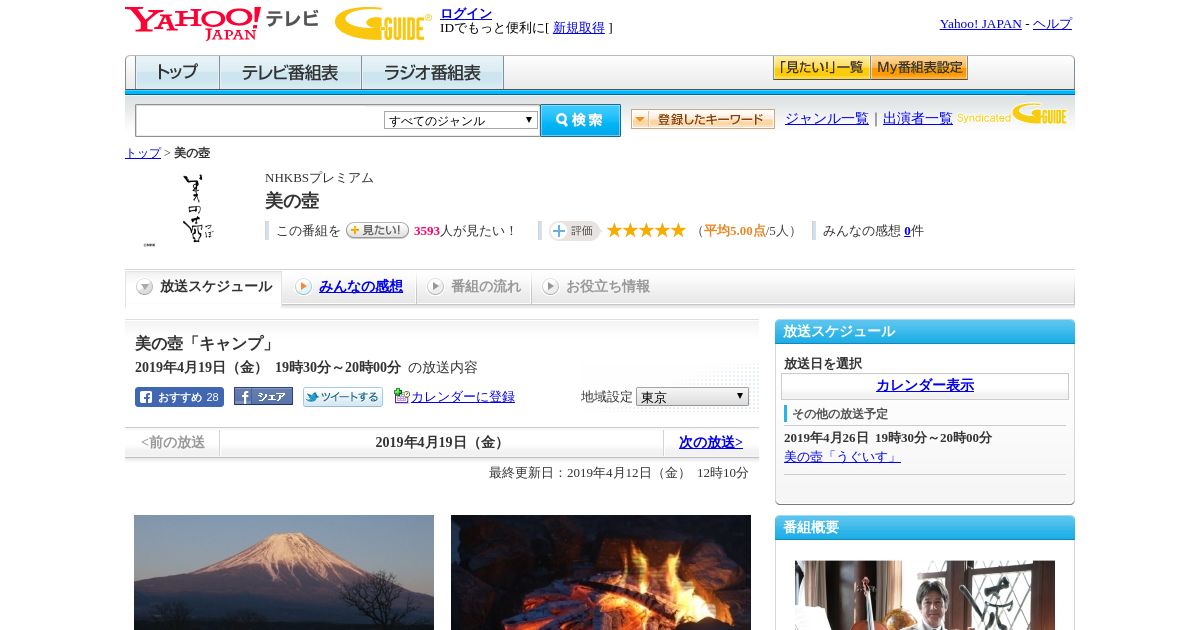1200x630 pixels.
Task: Click the 2019年4月26日 schedule time text
Action: (888, 438)
